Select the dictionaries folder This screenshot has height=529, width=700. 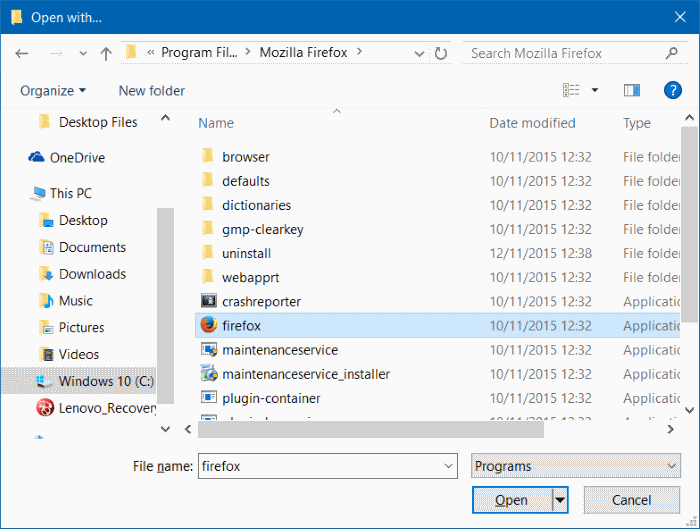click(x=256, y=205)
